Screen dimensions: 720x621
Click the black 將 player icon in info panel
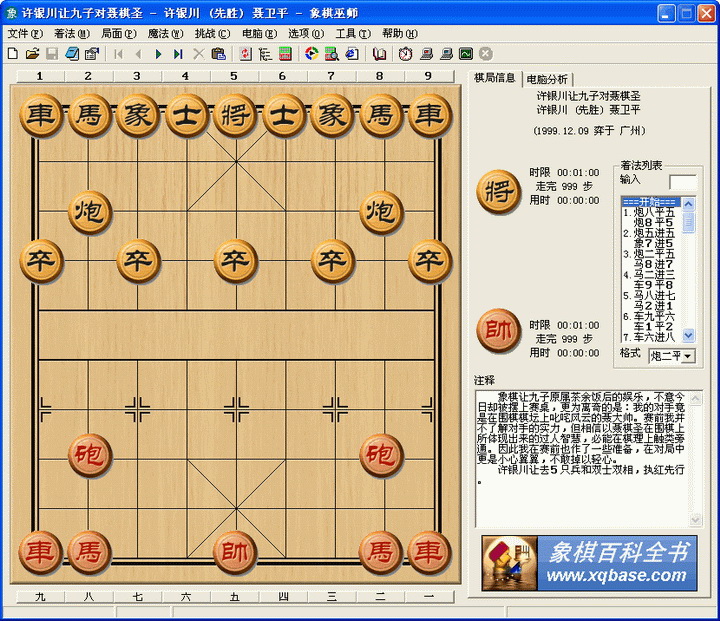pos(498,191)
